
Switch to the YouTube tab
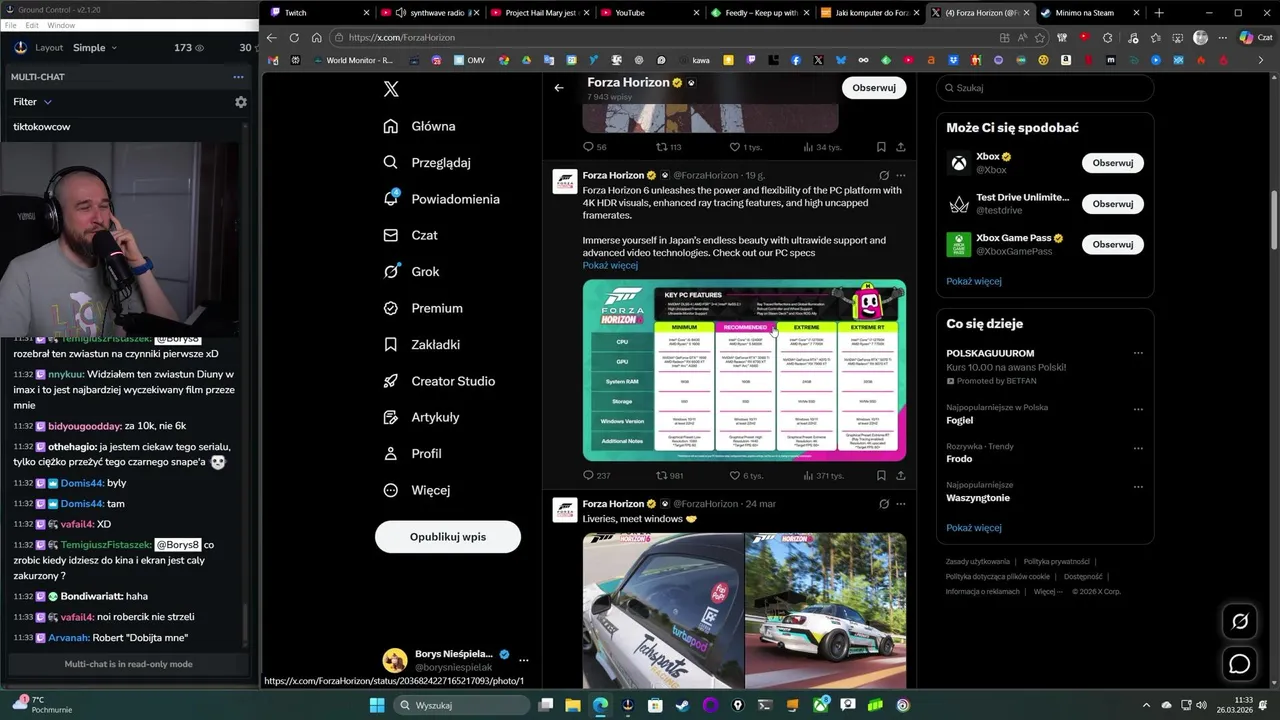tap(650, 13)
